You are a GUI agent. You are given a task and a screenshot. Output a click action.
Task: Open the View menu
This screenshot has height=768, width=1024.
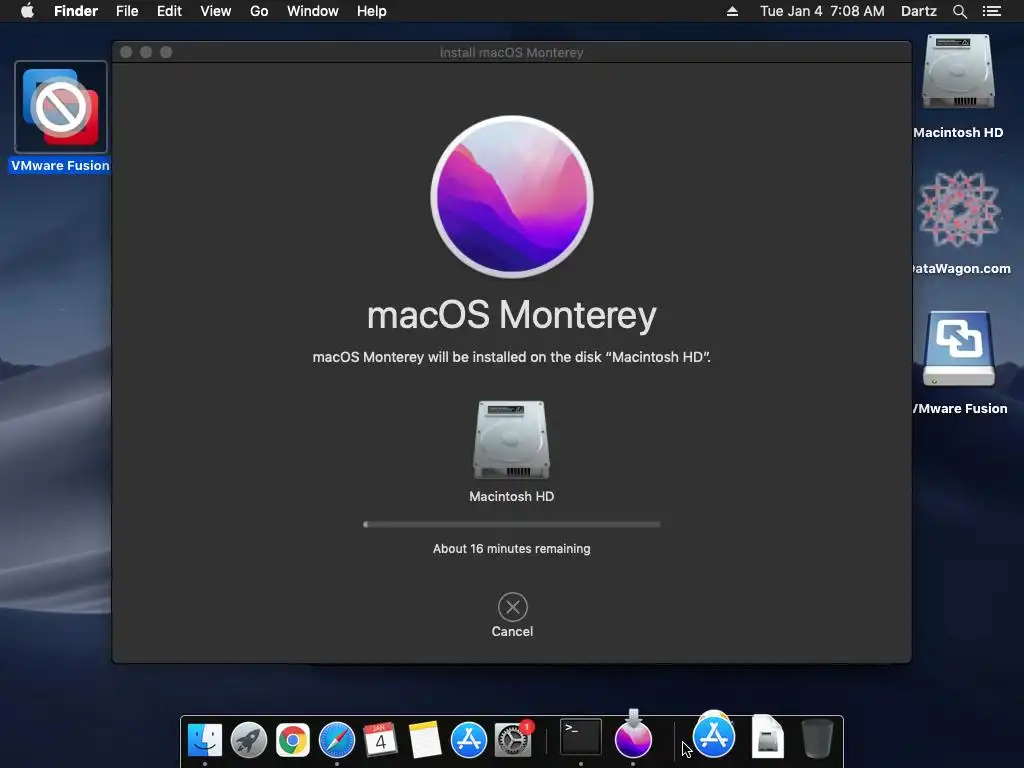click(x=216, y=11)
